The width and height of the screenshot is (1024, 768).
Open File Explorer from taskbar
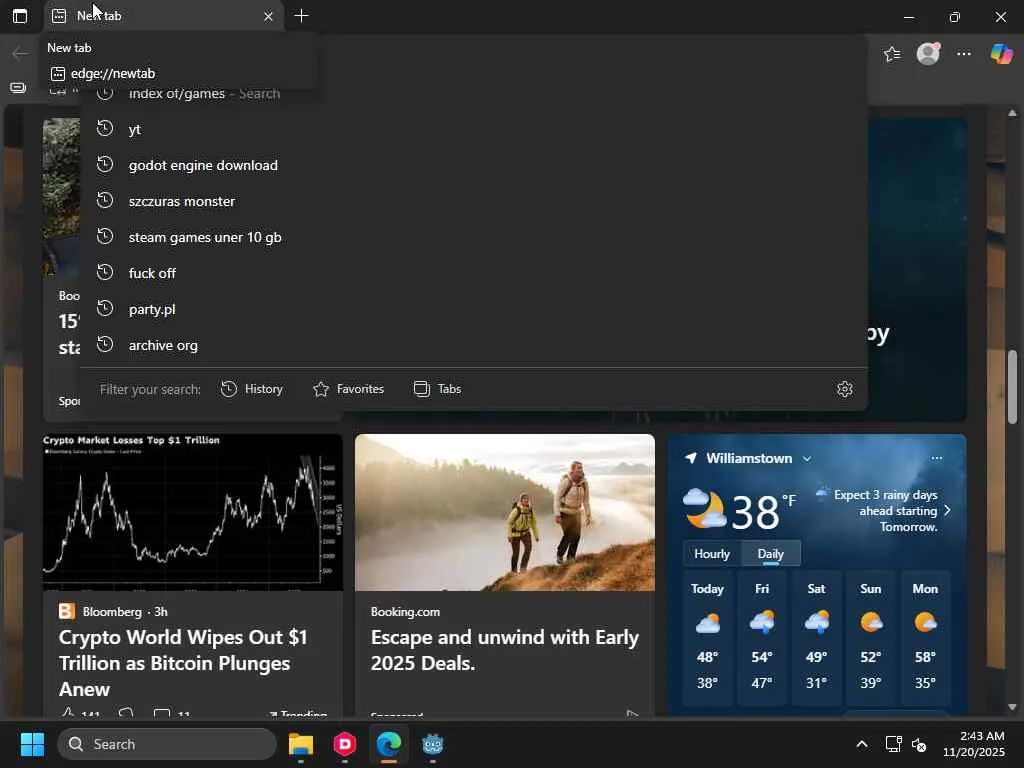click(301, 744)
